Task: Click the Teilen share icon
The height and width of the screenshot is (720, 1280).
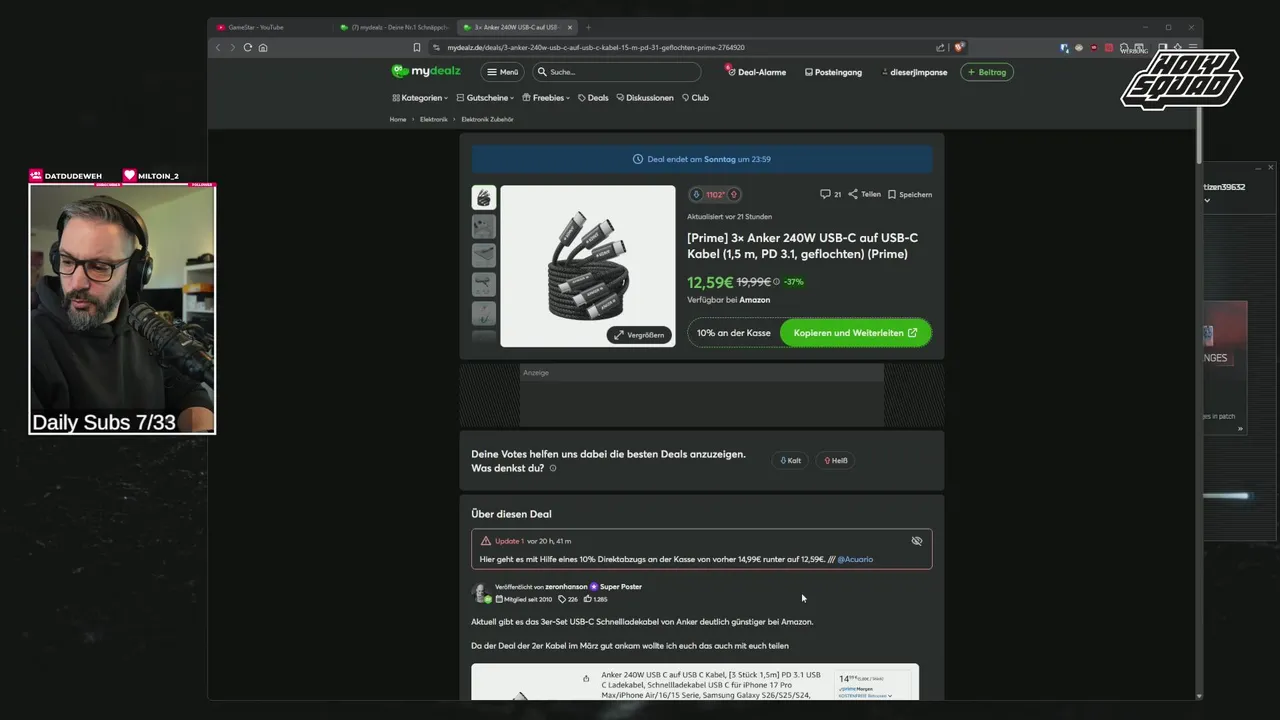Action: coord(864,194)
